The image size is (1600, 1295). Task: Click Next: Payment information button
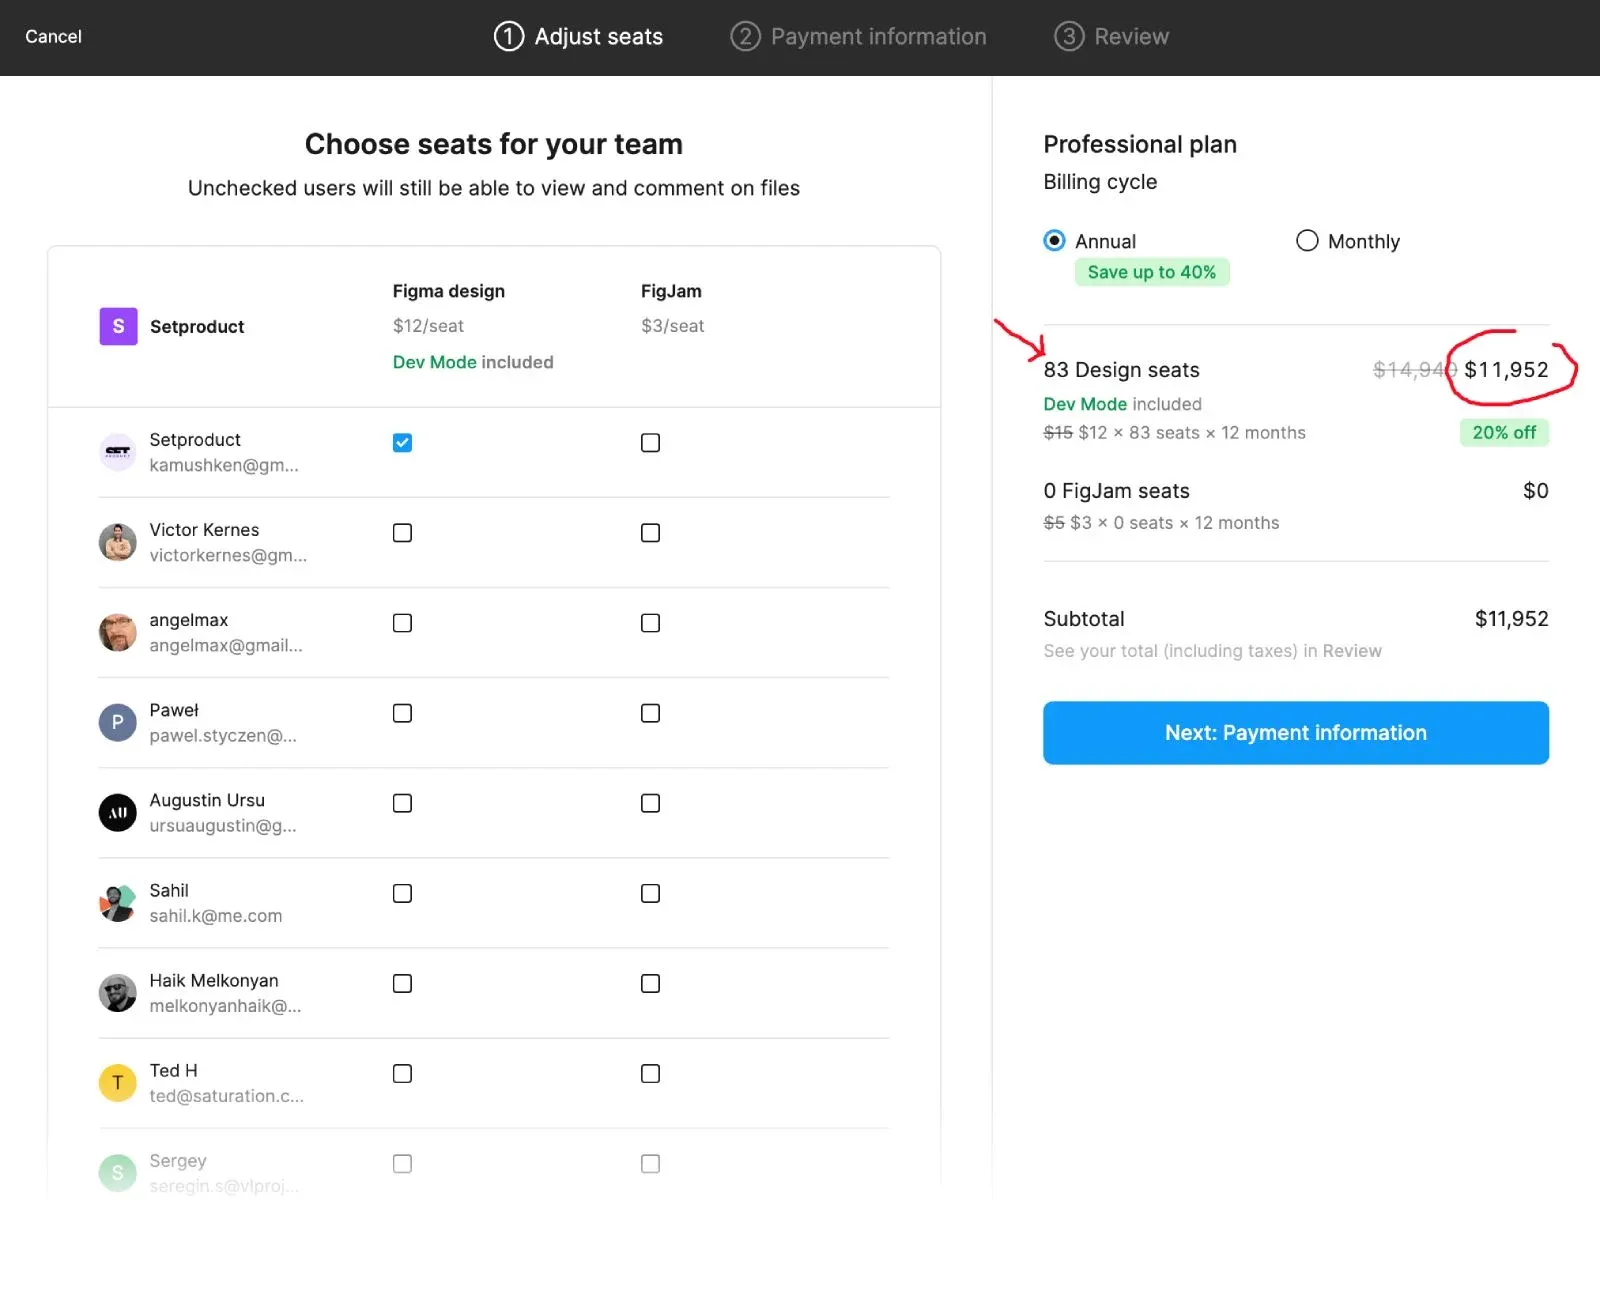pos(1296,732)
